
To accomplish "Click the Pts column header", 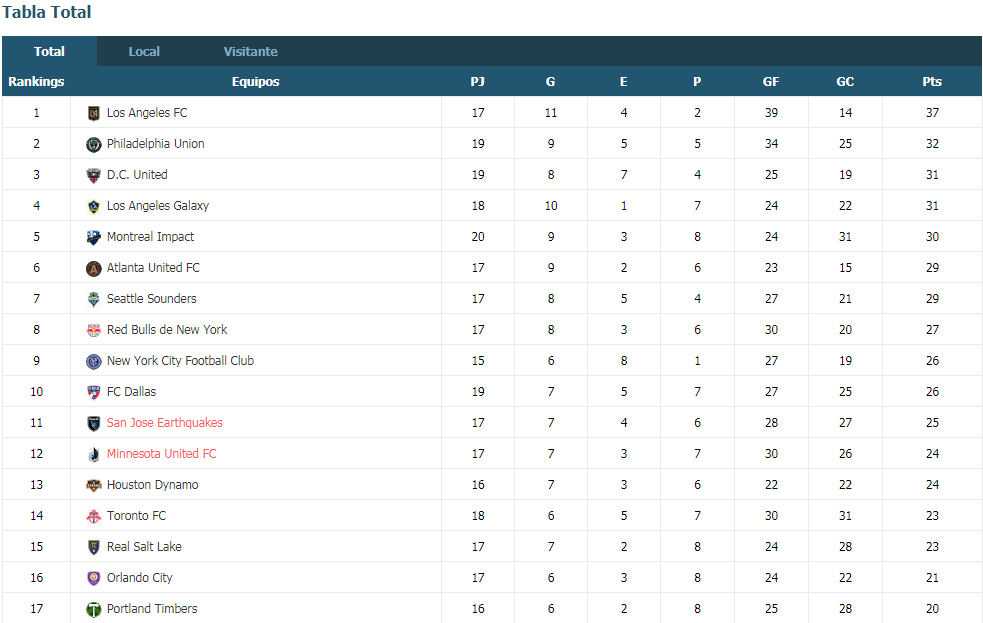I will coord(932,81).
